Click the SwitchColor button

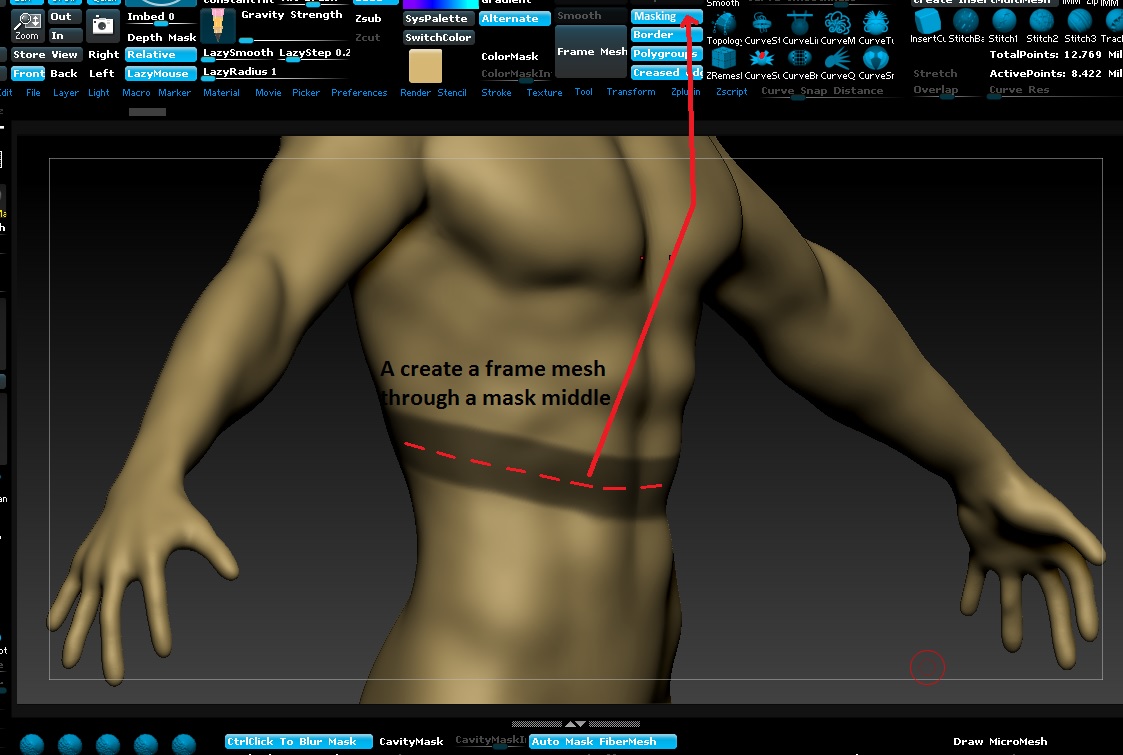click(438, 36)
